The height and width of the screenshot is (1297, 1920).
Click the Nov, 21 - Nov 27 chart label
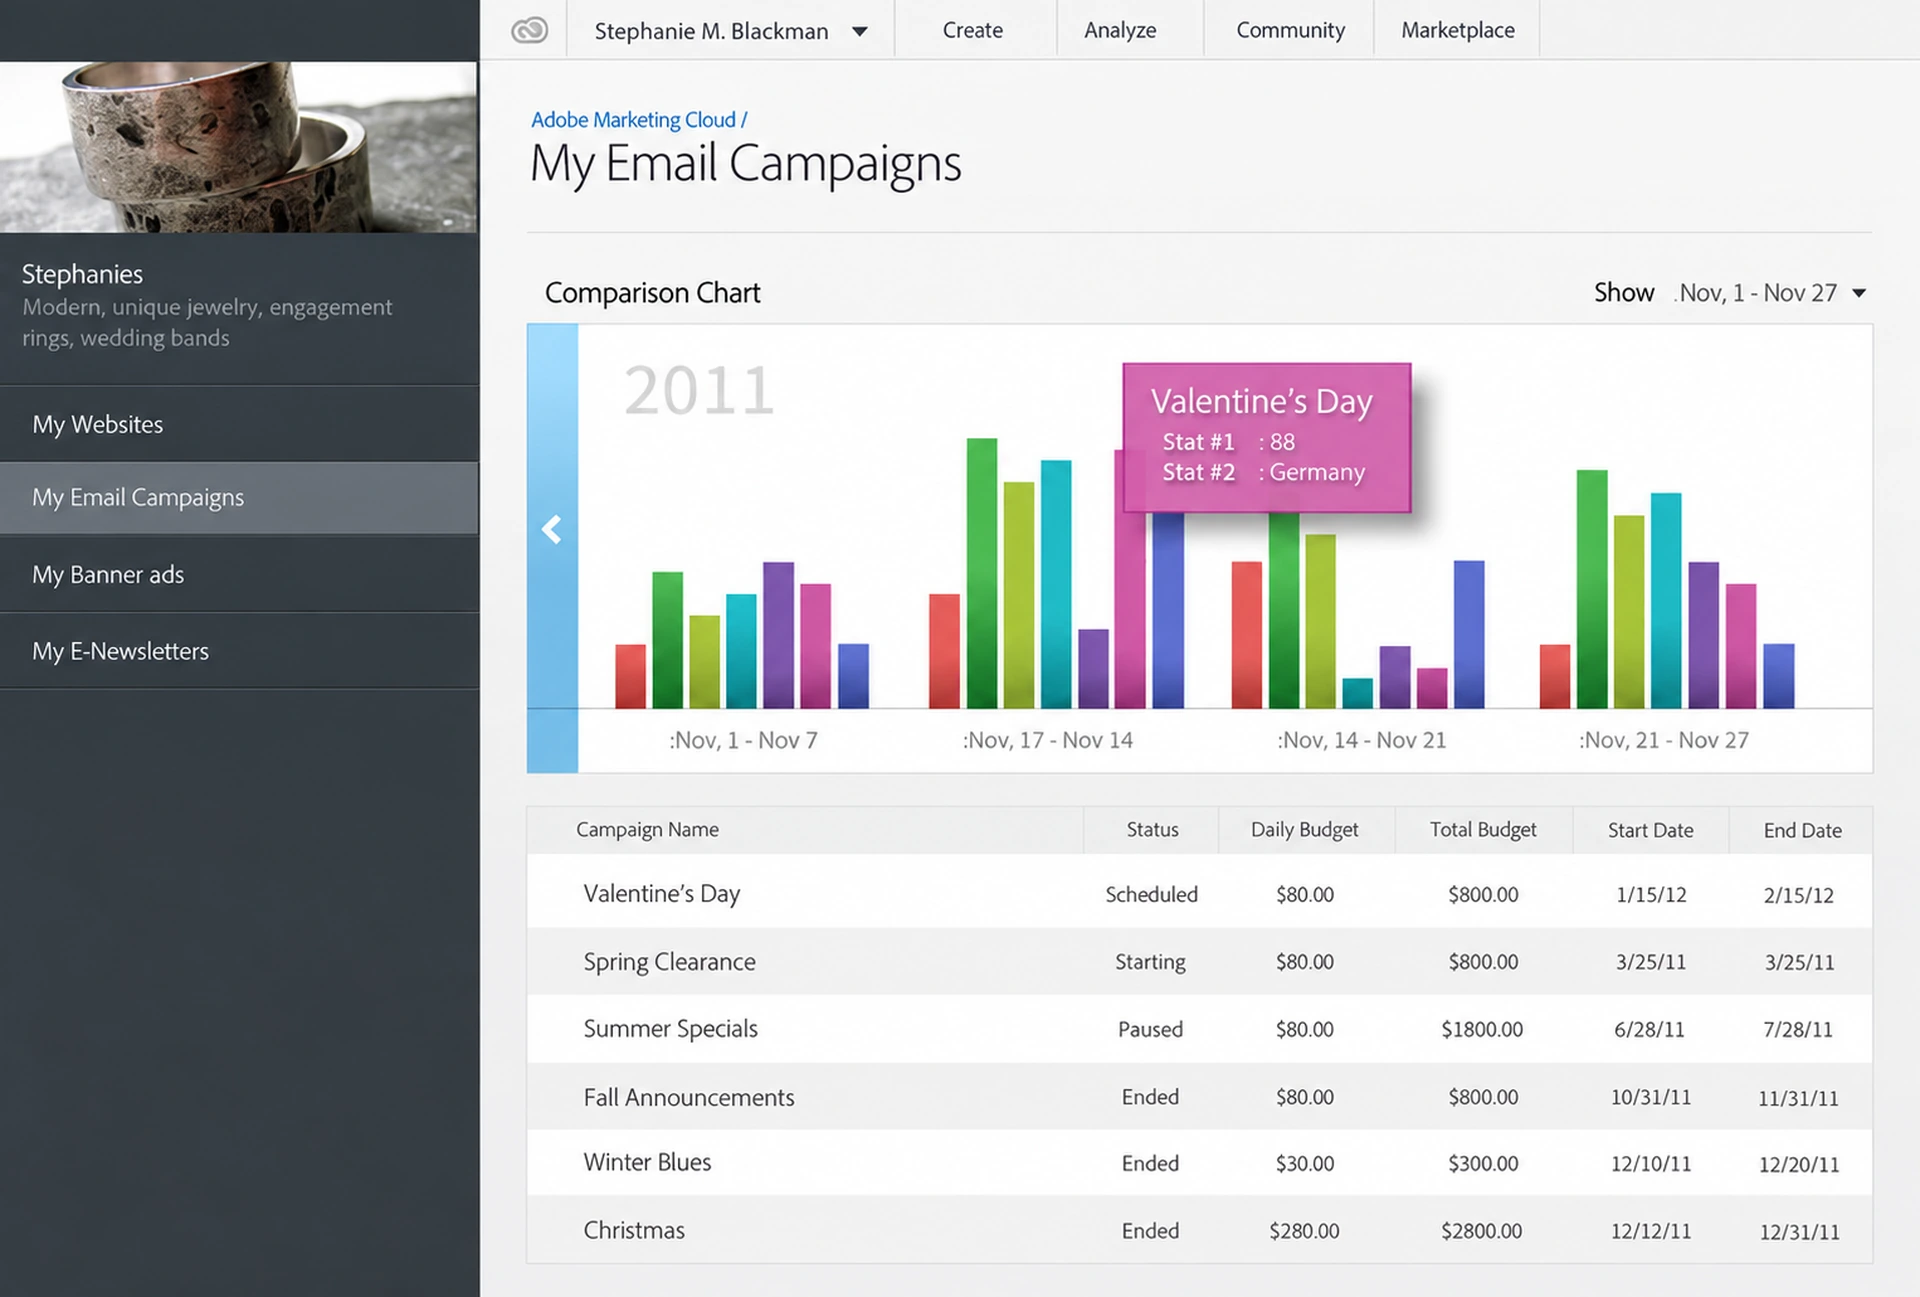point(1663,740)
